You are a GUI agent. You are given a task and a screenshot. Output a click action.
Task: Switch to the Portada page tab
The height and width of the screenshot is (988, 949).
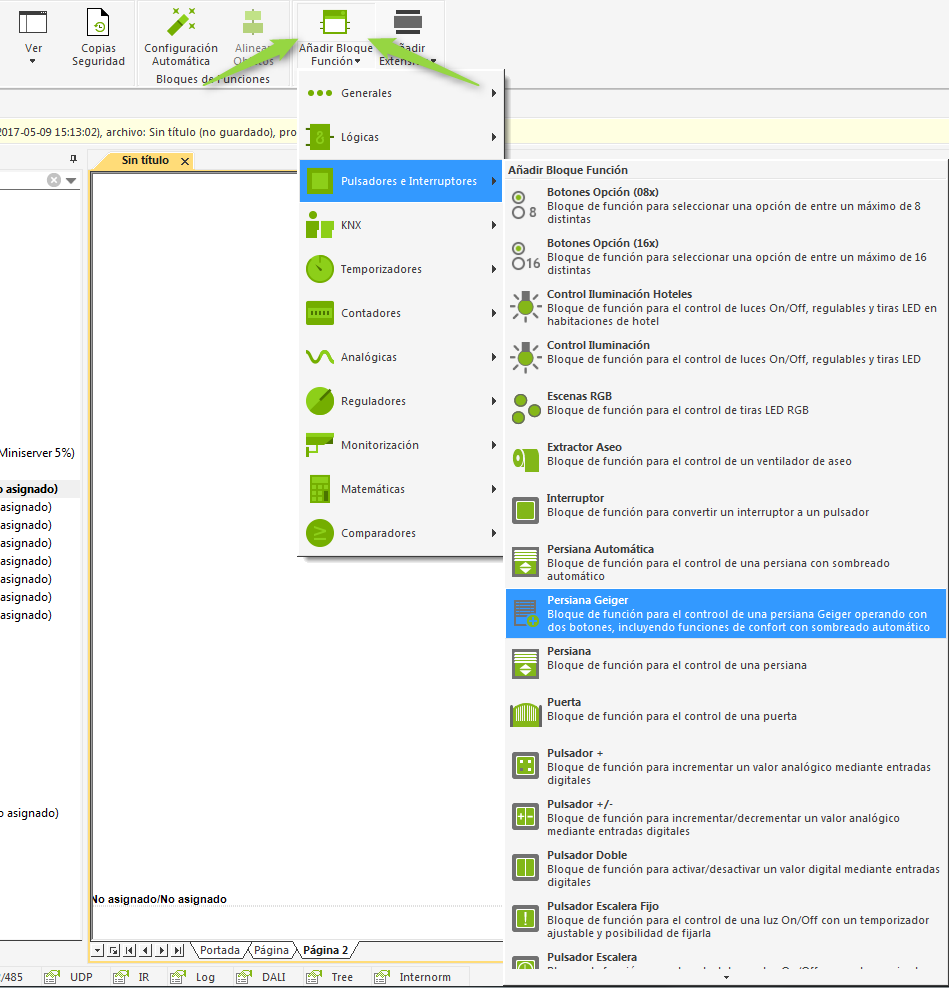coord(220,950)
